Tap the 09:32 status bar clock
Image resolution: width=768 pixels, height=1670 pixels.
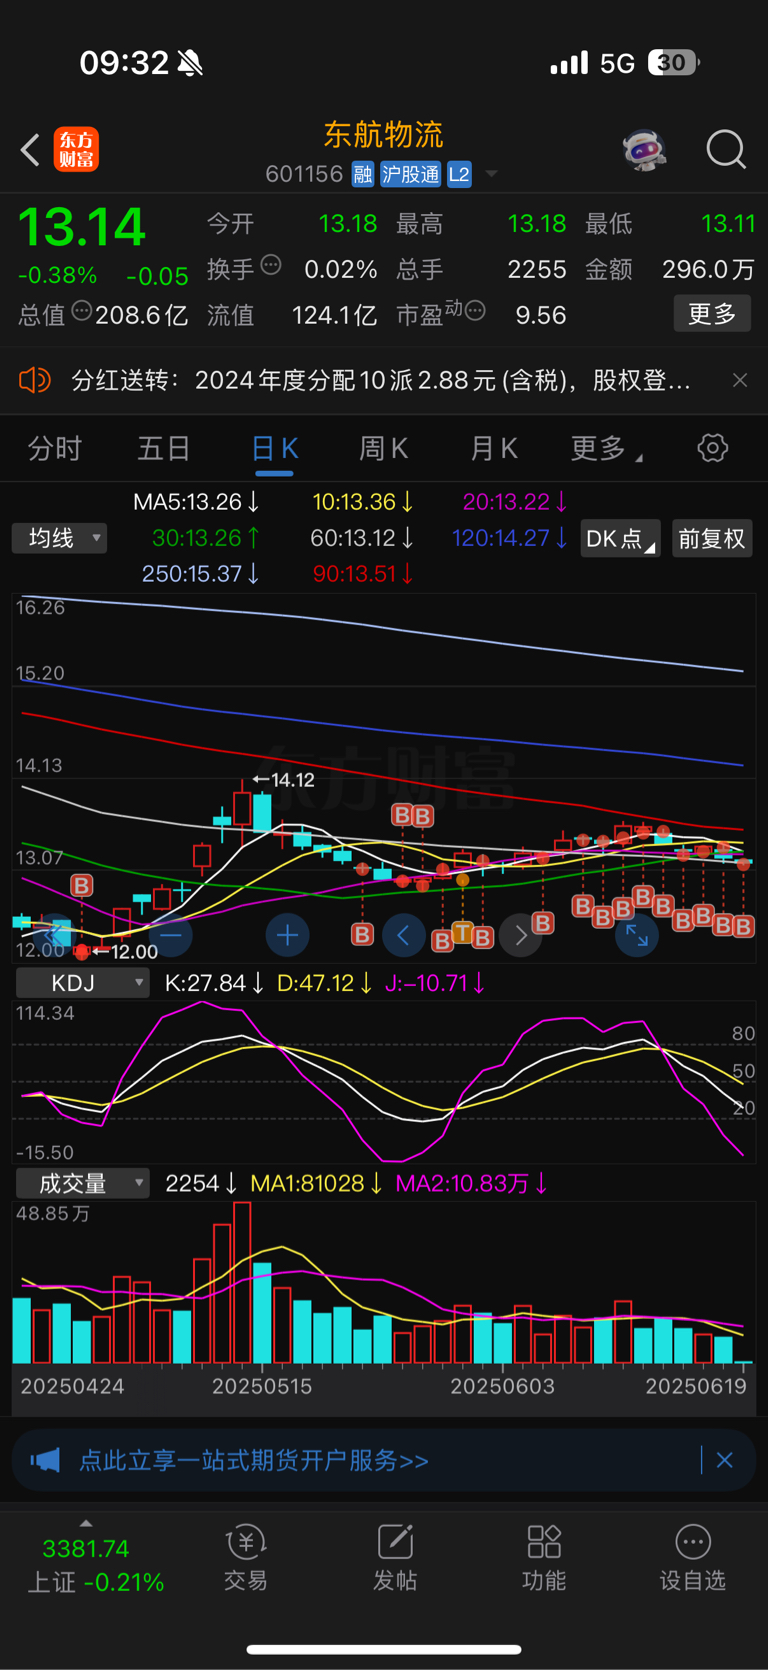(x=125, y=63)
